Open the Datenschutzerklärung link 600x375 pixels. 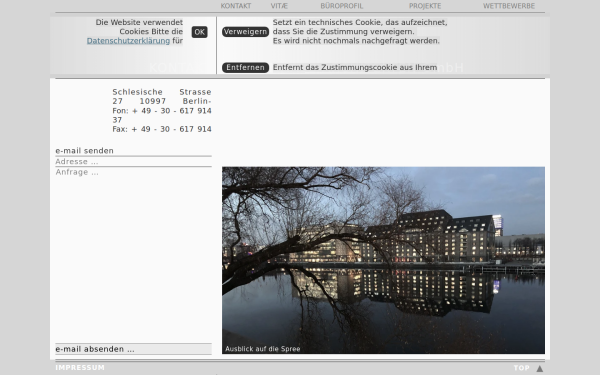click(128, 41)
